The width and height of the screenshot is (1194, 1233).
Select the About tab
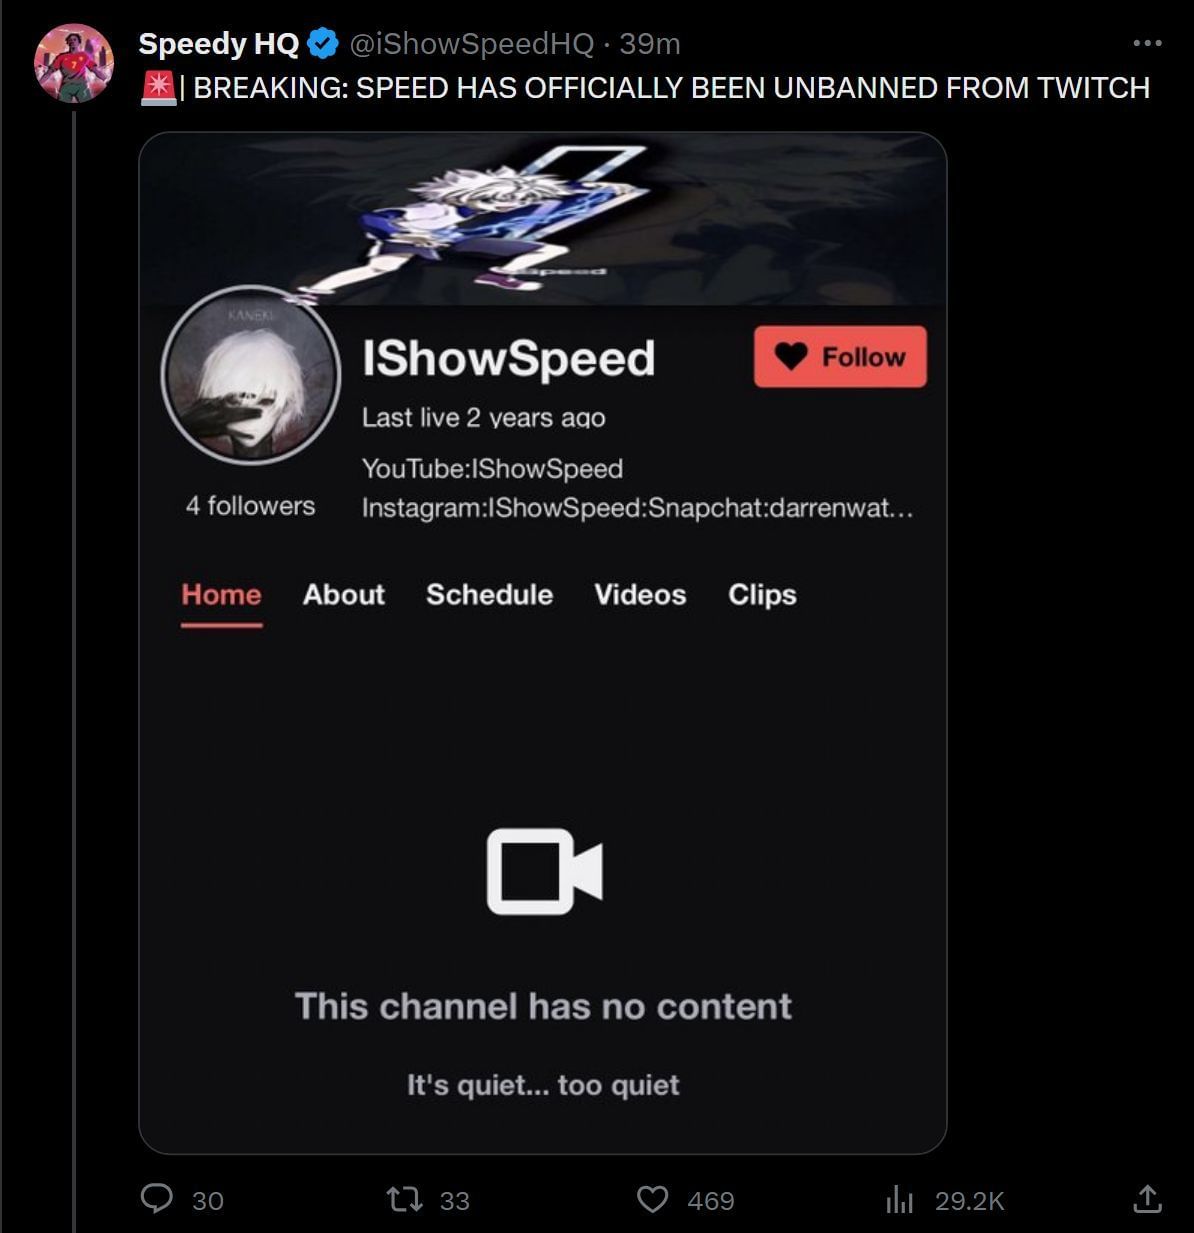343,595
